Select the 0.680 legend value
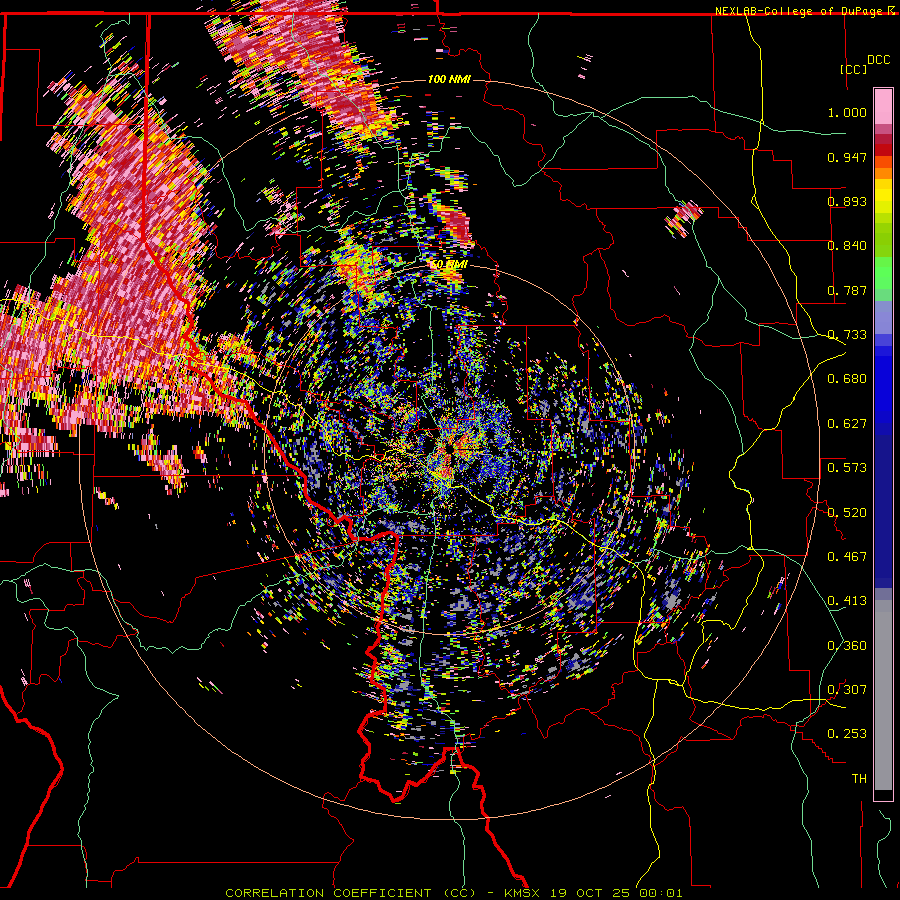The height and width of the screenshot is (900, 900). click(847, 379)
